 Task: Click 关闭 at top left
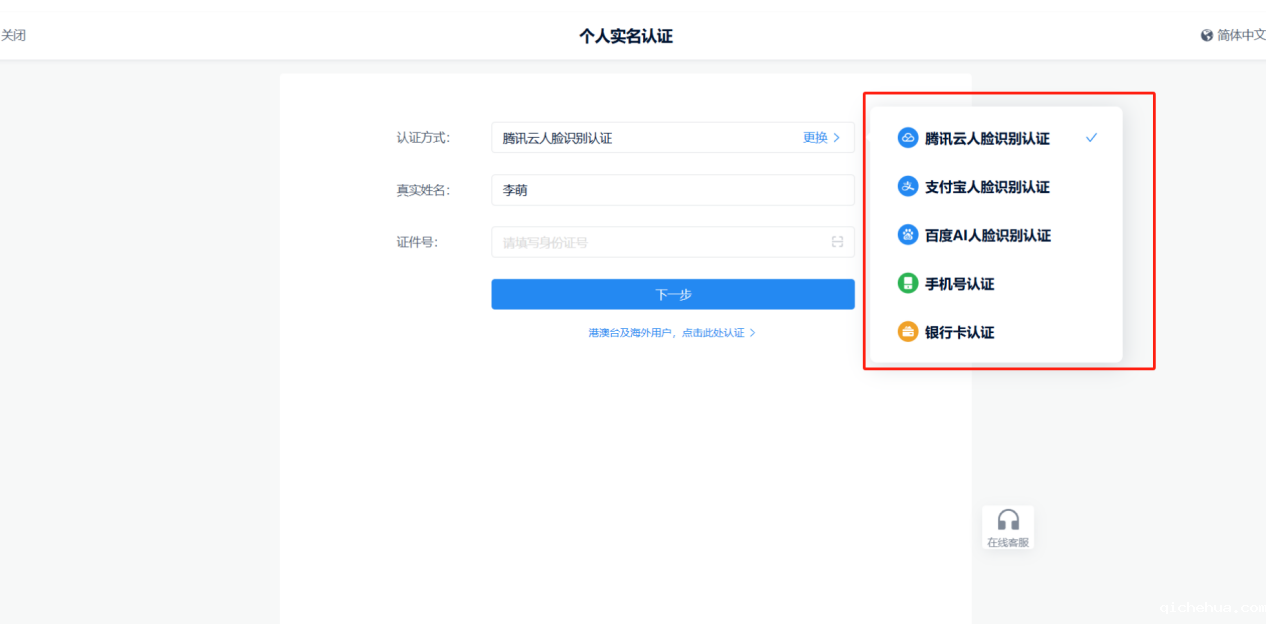coord(13,35)
